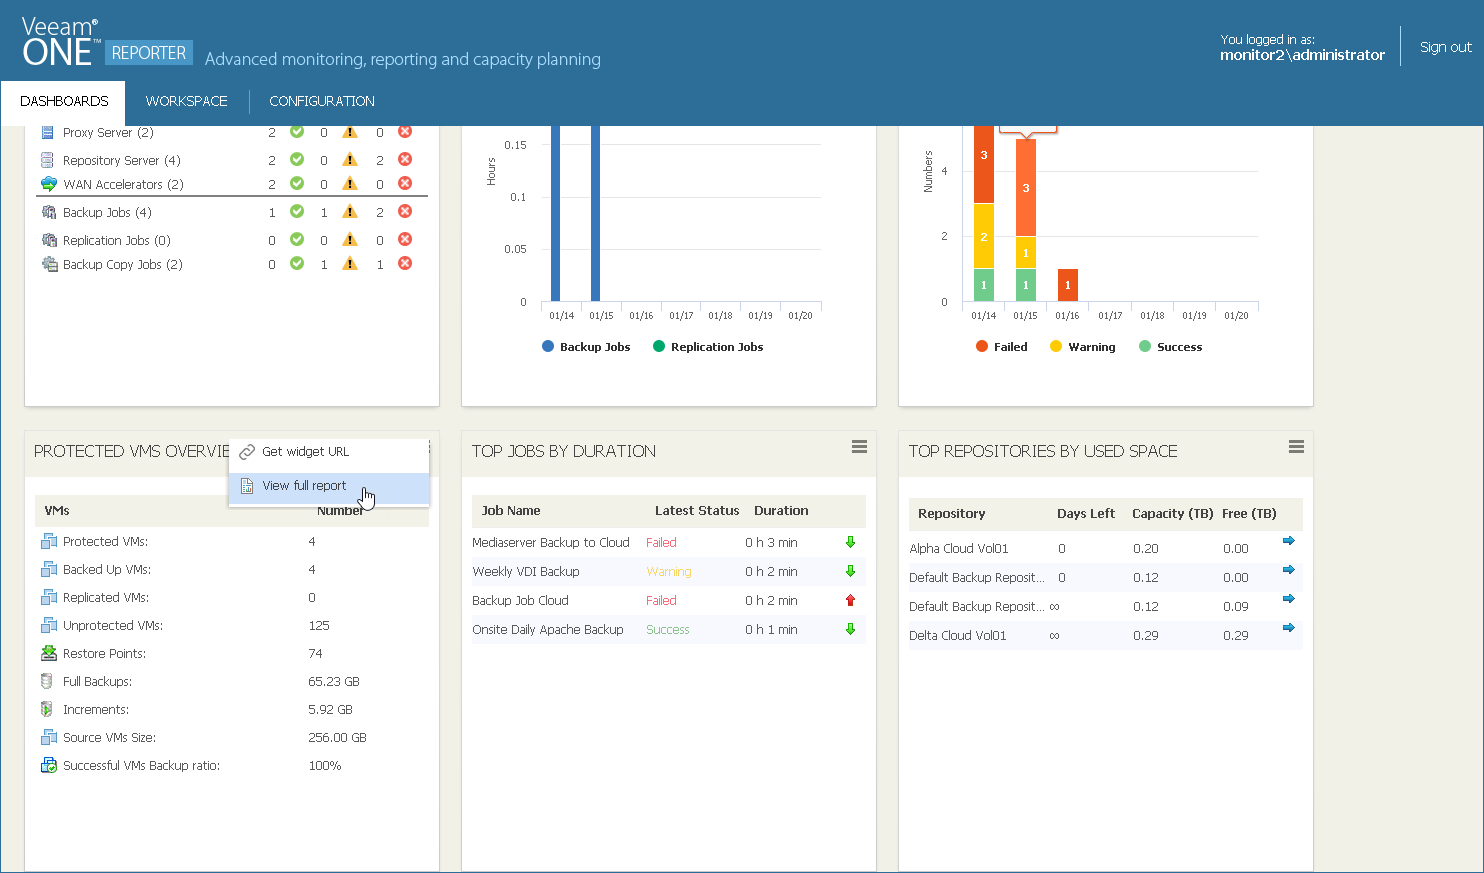1484x873 pixels.
Task: Open the Mediaserver Backup to Cloud job
Action: (x=551, y=543)
